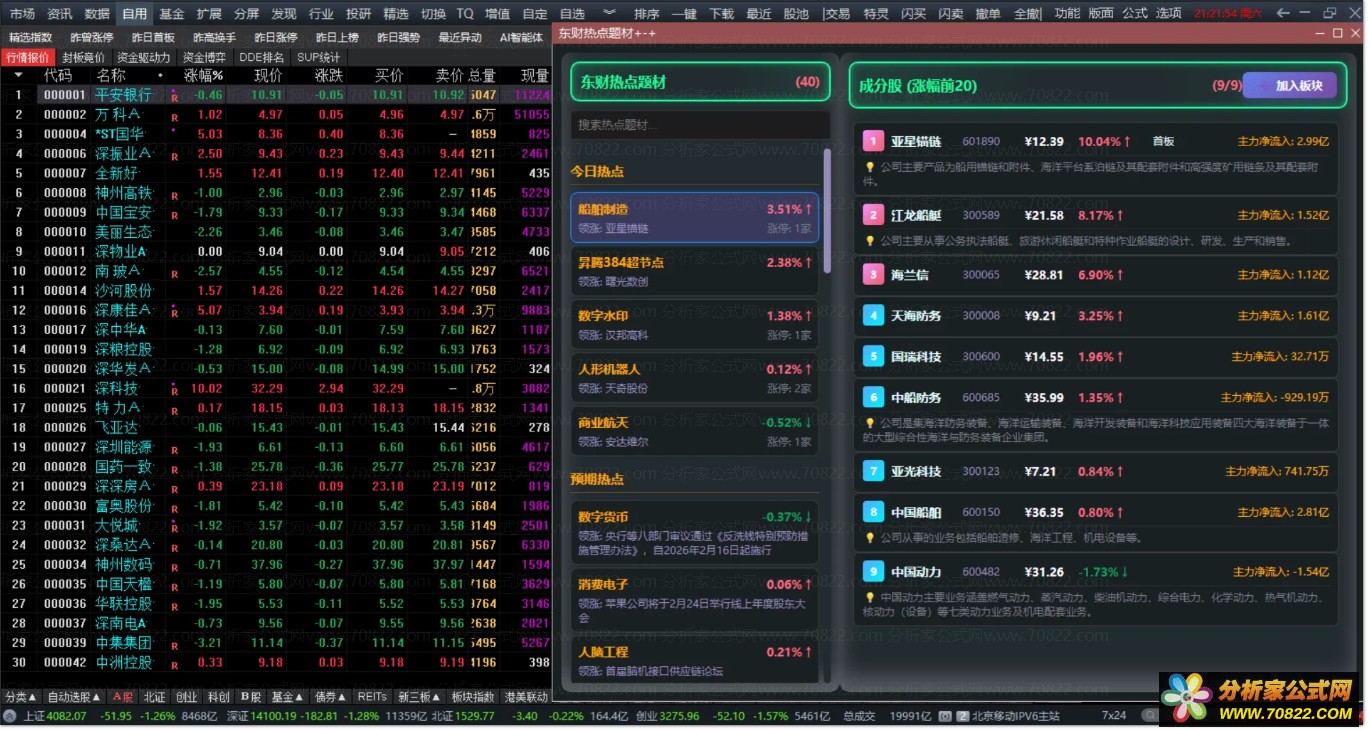This screenshot has width=1369, height=730.
Task: Expand the 分类 dropdown at the bottom
Action: (x=21, y=697)
